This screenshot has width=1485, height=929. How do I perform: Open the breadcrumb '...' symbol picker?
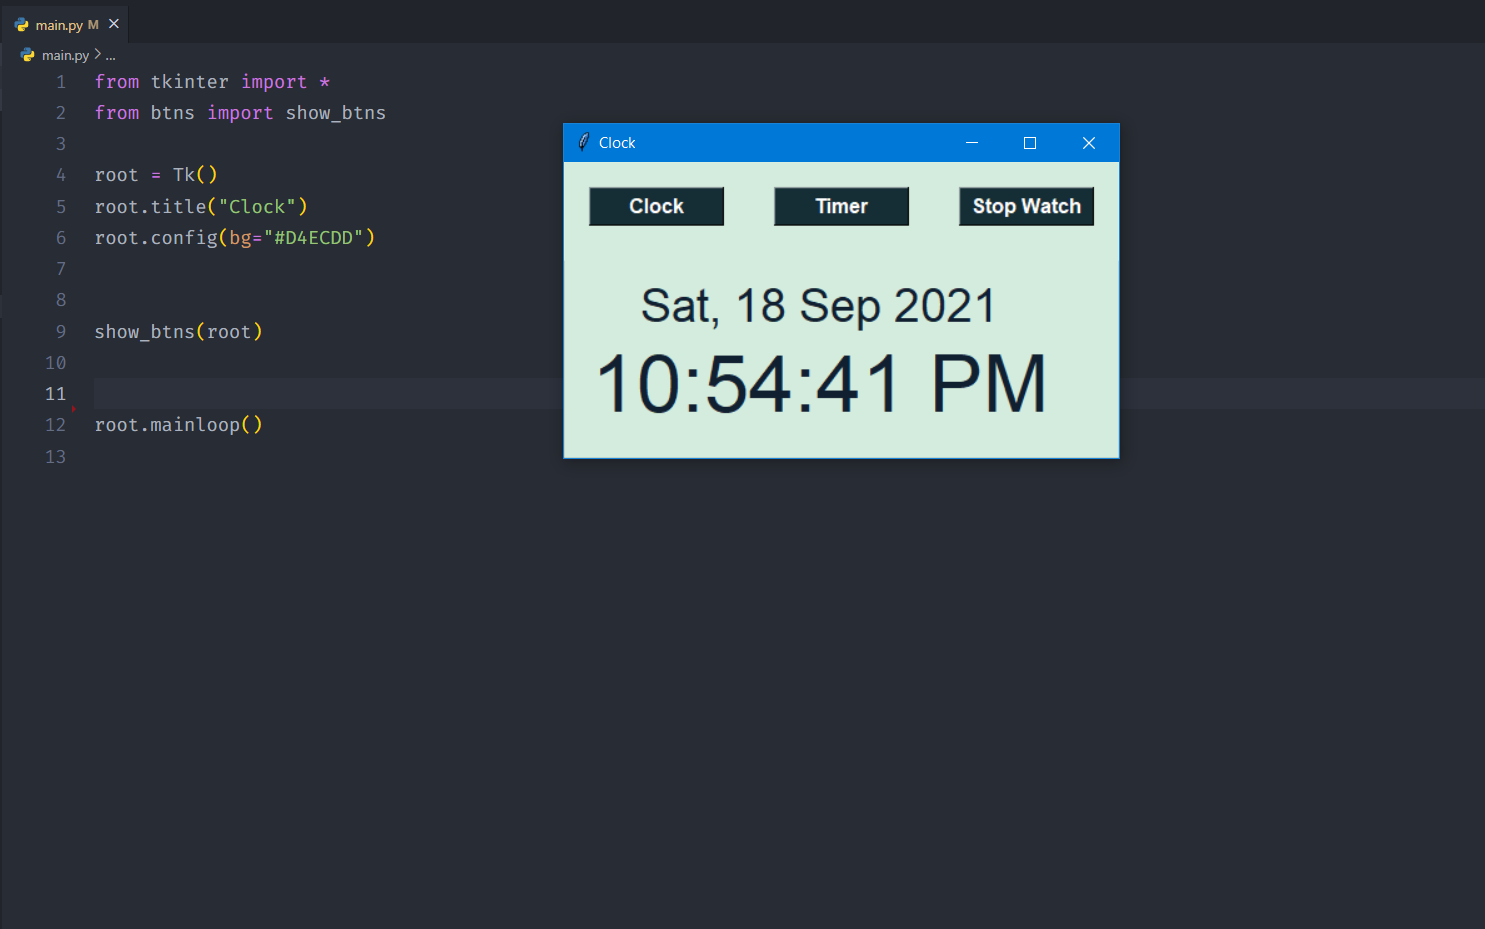pos(110,55)
